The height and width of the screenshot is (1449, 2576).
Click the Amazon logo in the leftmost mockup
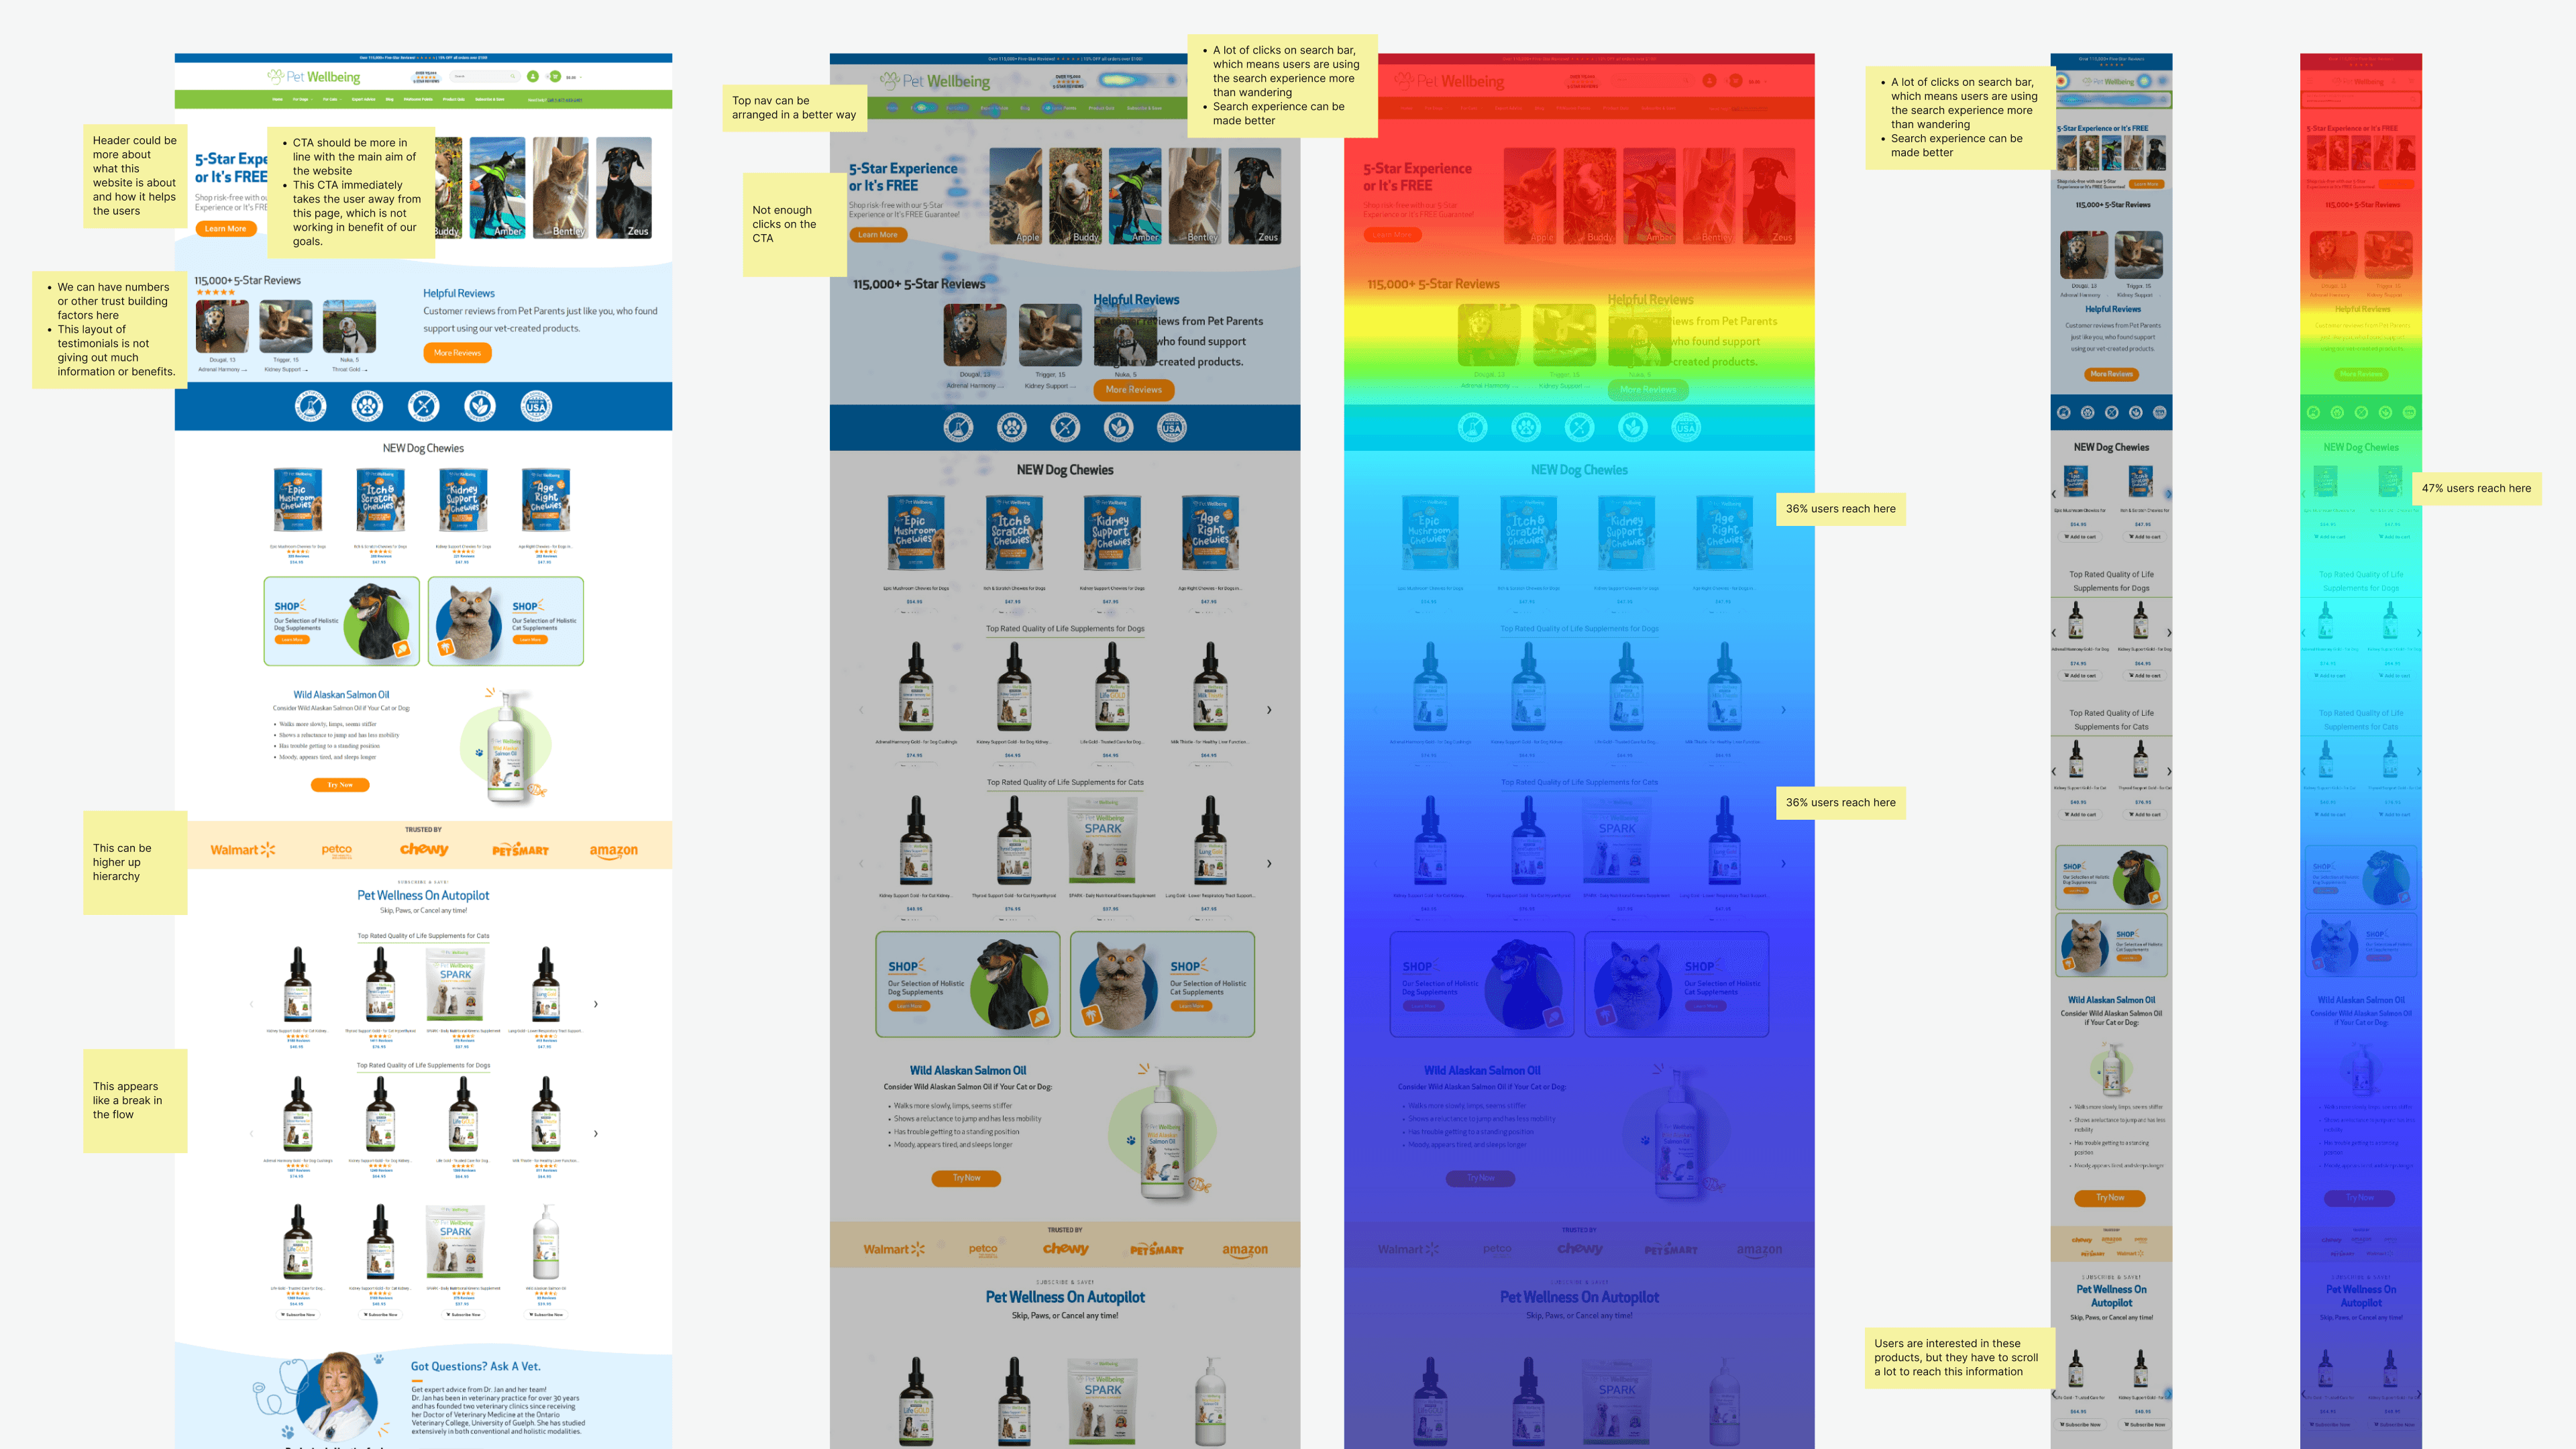(x=613, y=850)
